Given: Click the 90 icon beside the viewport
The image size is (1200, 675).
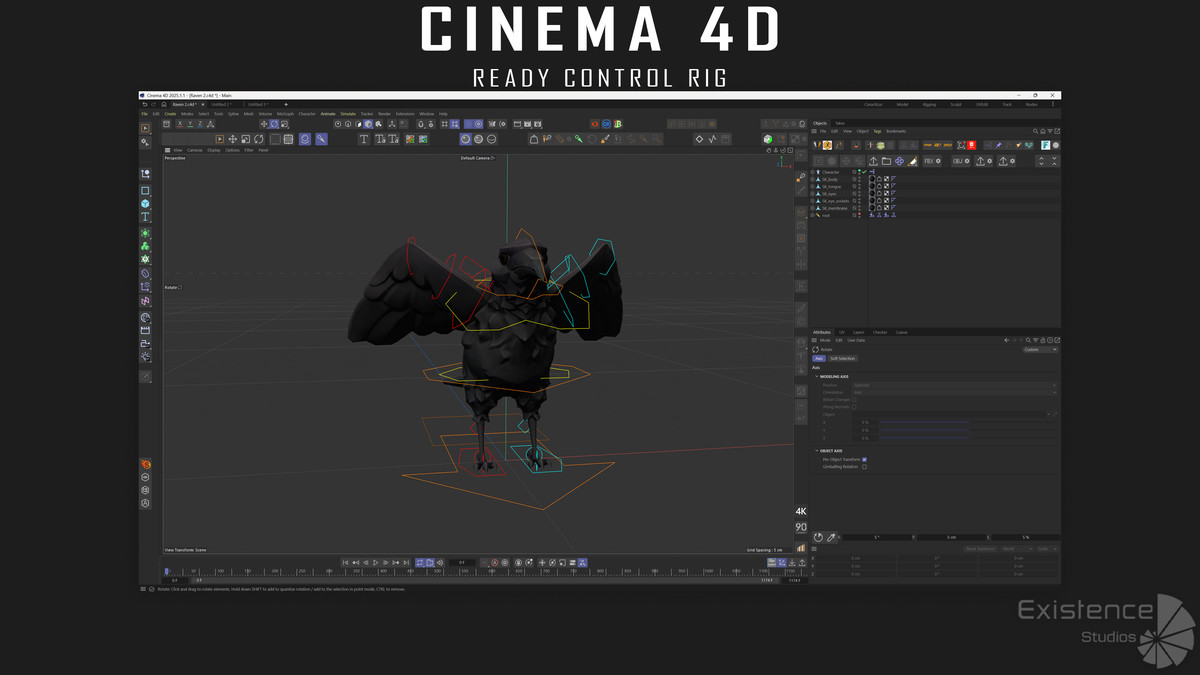Looking at the screenshot, I should [x=801, y=527].
